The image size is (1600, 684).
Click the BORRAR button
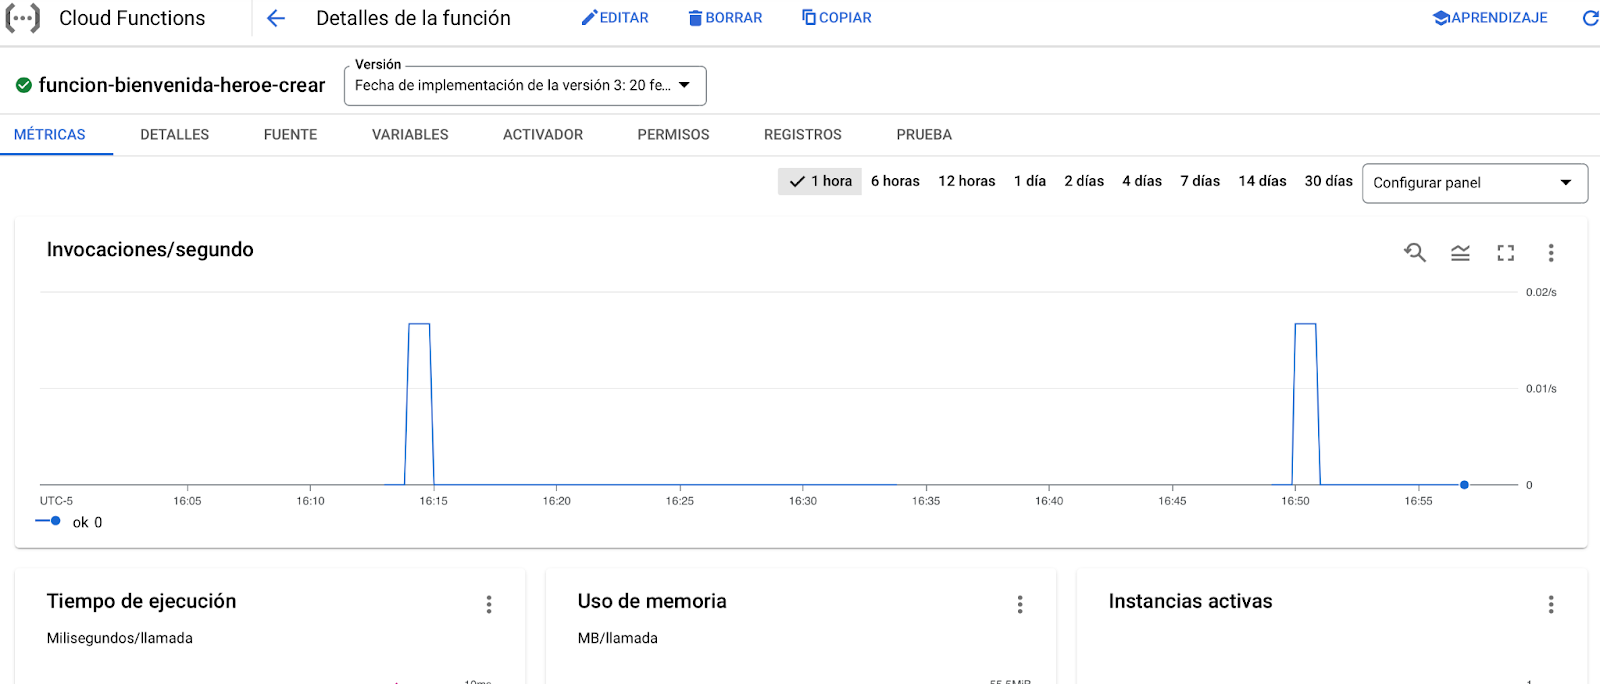[725, 18]
